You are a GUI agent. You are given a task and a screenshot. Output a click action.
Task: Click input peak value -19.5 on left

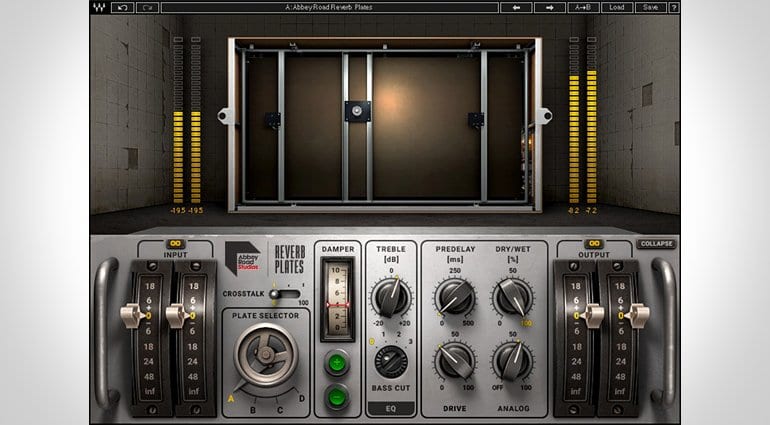[178, 210]
